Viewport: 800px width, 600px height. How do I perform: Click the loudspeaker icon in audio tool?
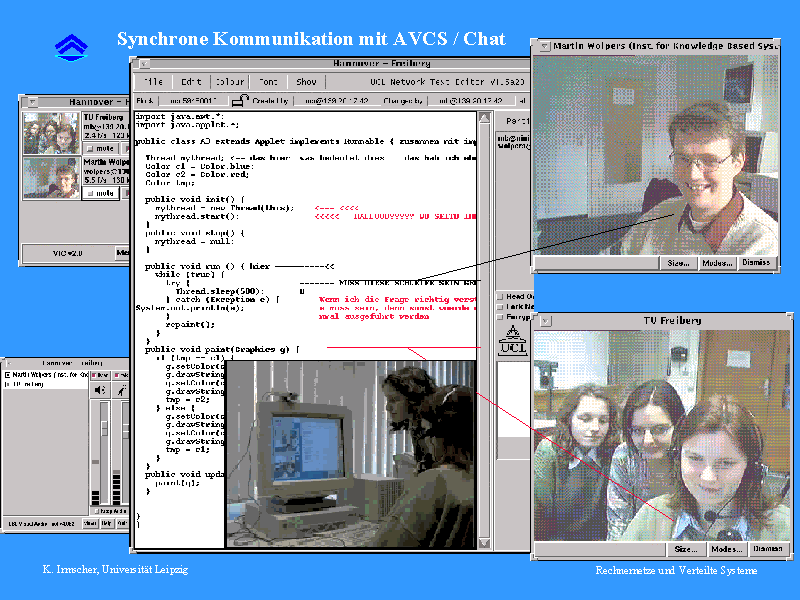pyautogui.click(x=100, y=390)
